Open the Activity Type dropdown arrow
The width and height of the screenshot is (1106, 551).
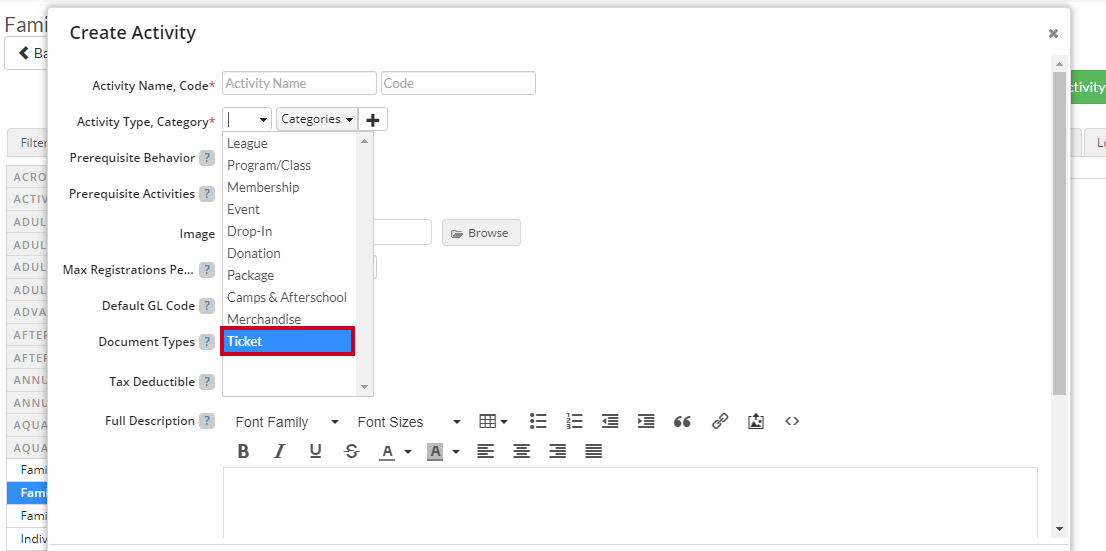coord(264,120)
